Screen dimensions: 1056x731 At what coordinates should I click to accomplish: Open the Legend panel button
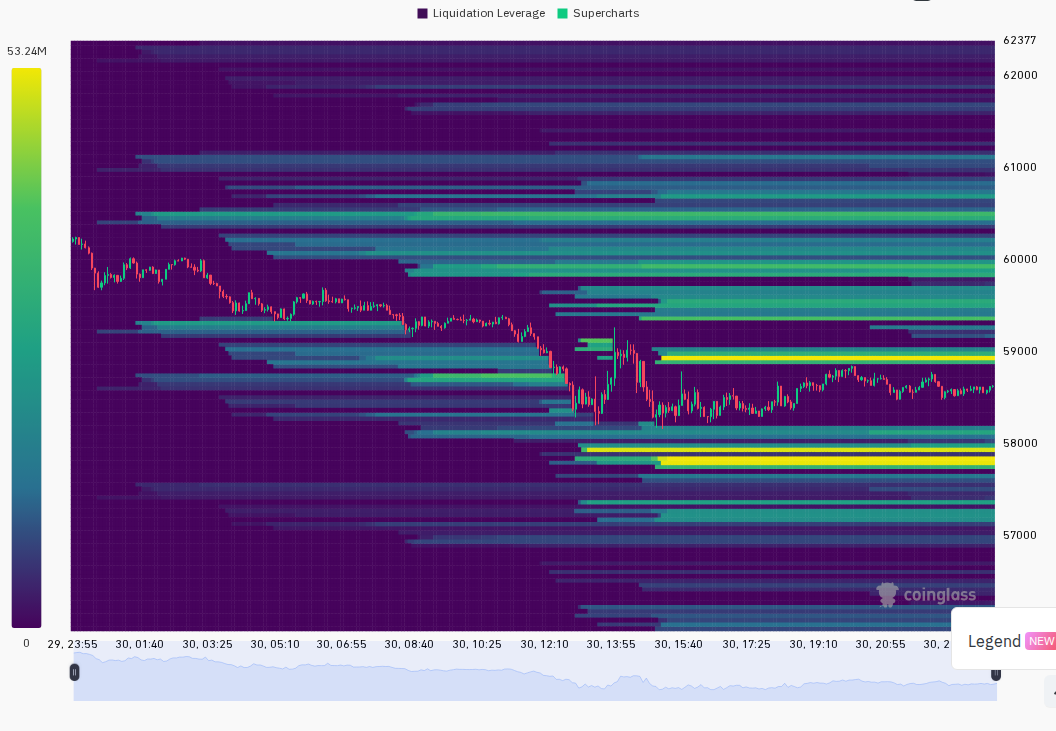tap(1003, 641)
